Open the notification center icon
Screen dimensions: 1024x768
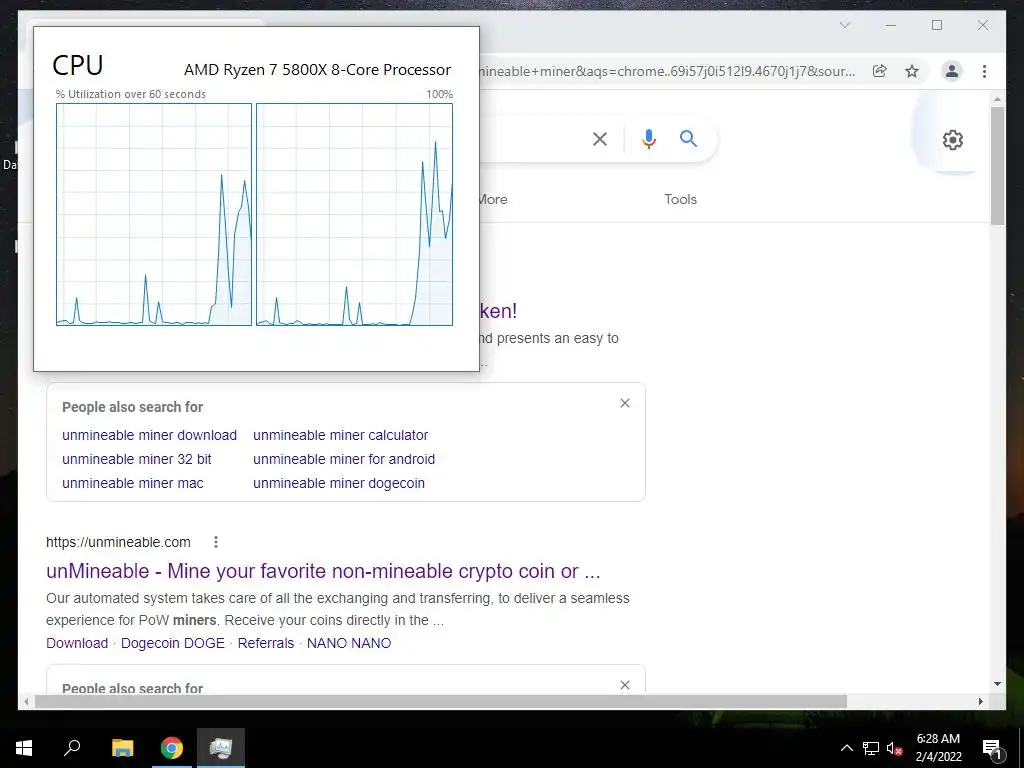[992, 748]
